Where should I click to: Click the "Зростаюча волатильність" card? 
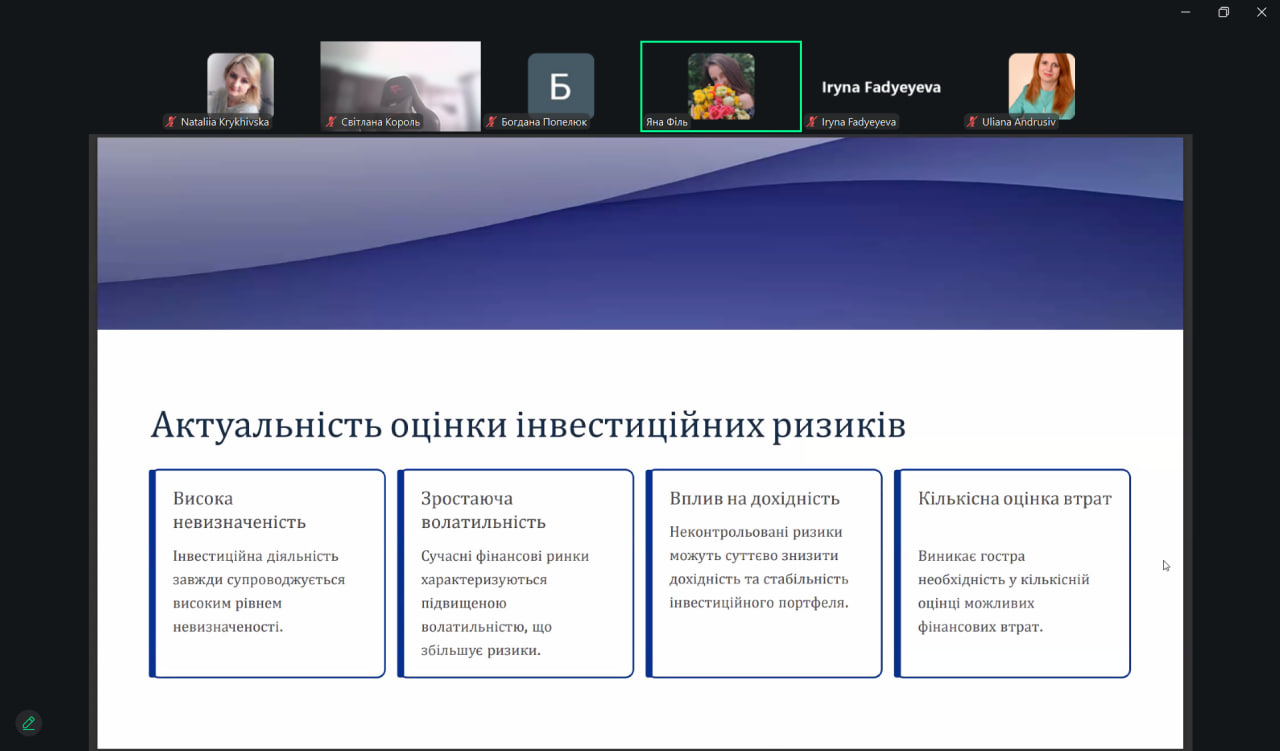pos(515,573)
